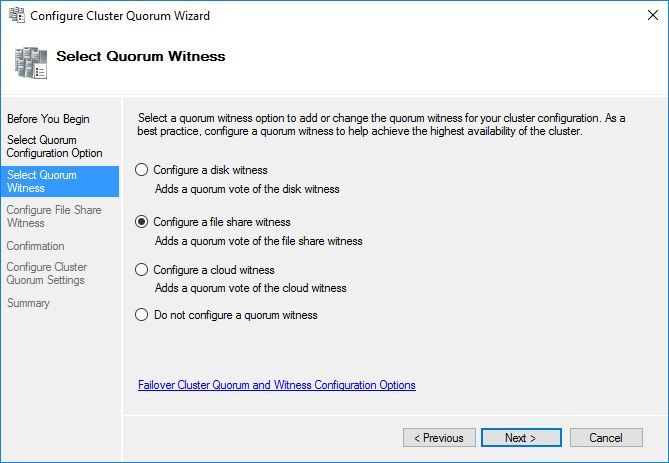Click the Select Quorum Witness step
Image resolution: width=669 pixels, height=463 pixels.
point(42,181)
